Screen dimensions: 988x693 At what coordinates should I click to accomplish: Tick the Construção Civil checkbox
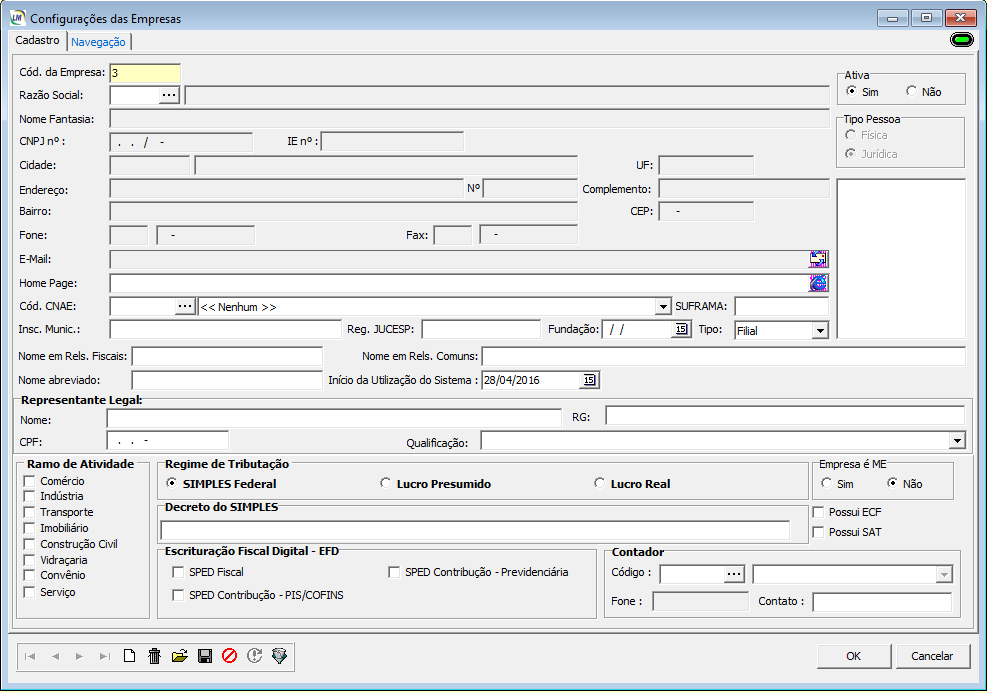tap(29, 544)
